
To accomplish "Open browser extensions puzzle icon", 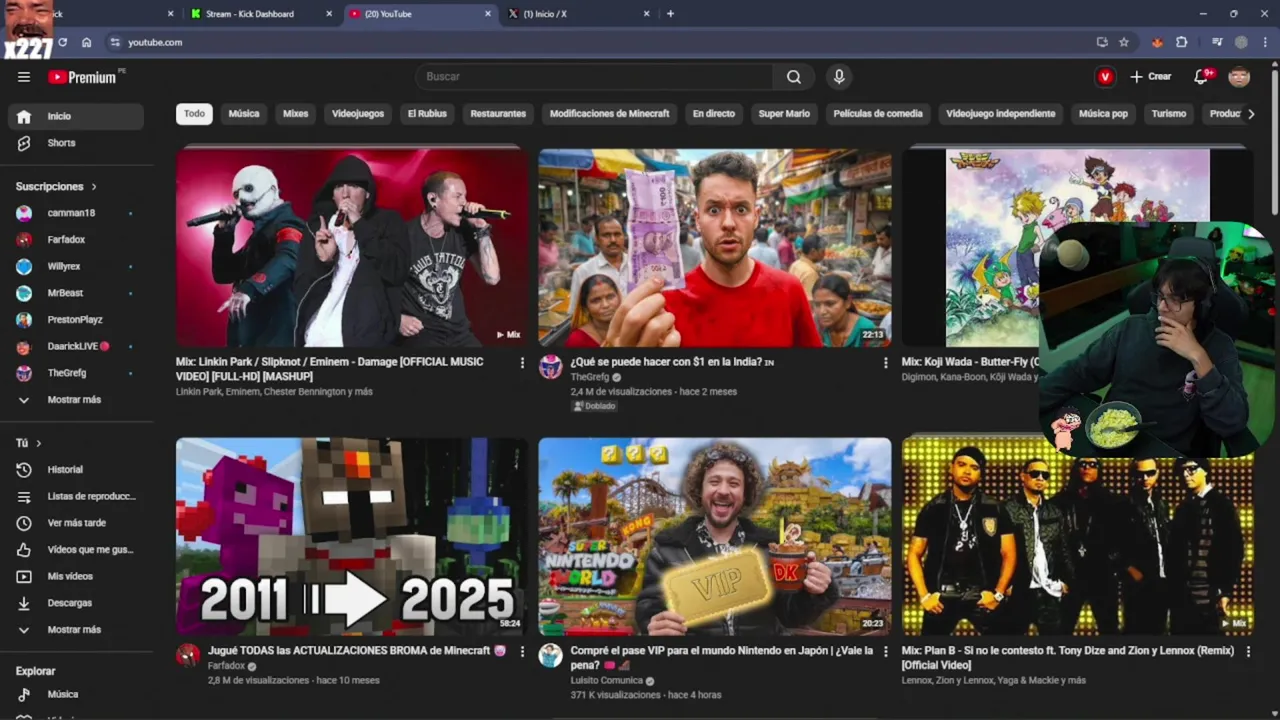I will [x=1182, y=42].
